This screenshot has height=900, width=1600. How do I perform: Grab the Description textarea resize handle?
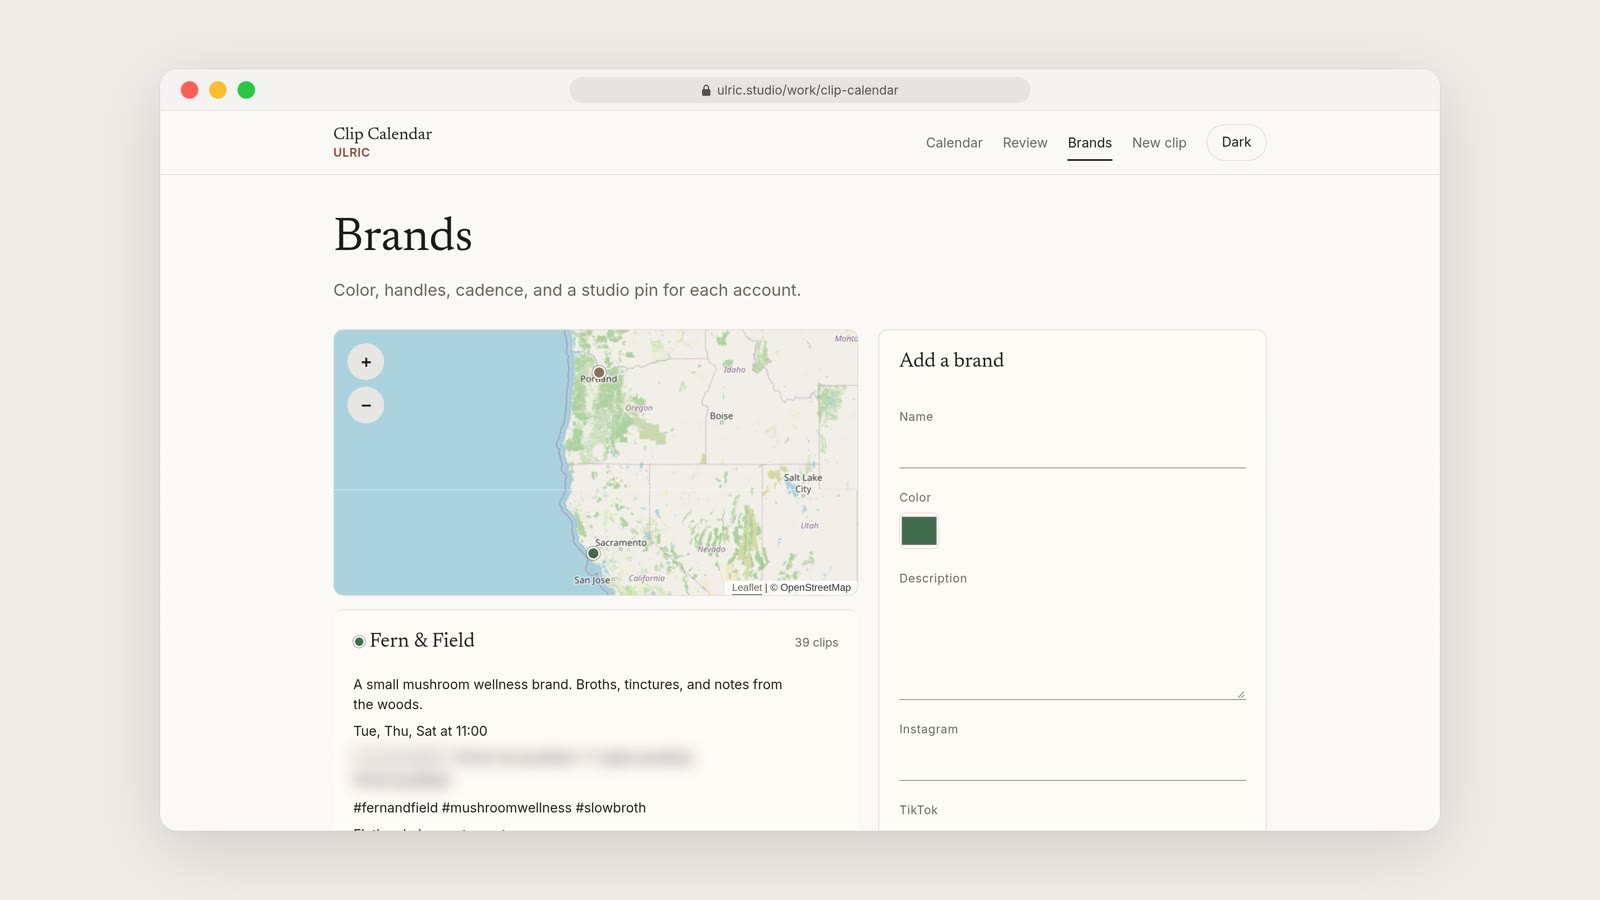tap(1240, 694)
